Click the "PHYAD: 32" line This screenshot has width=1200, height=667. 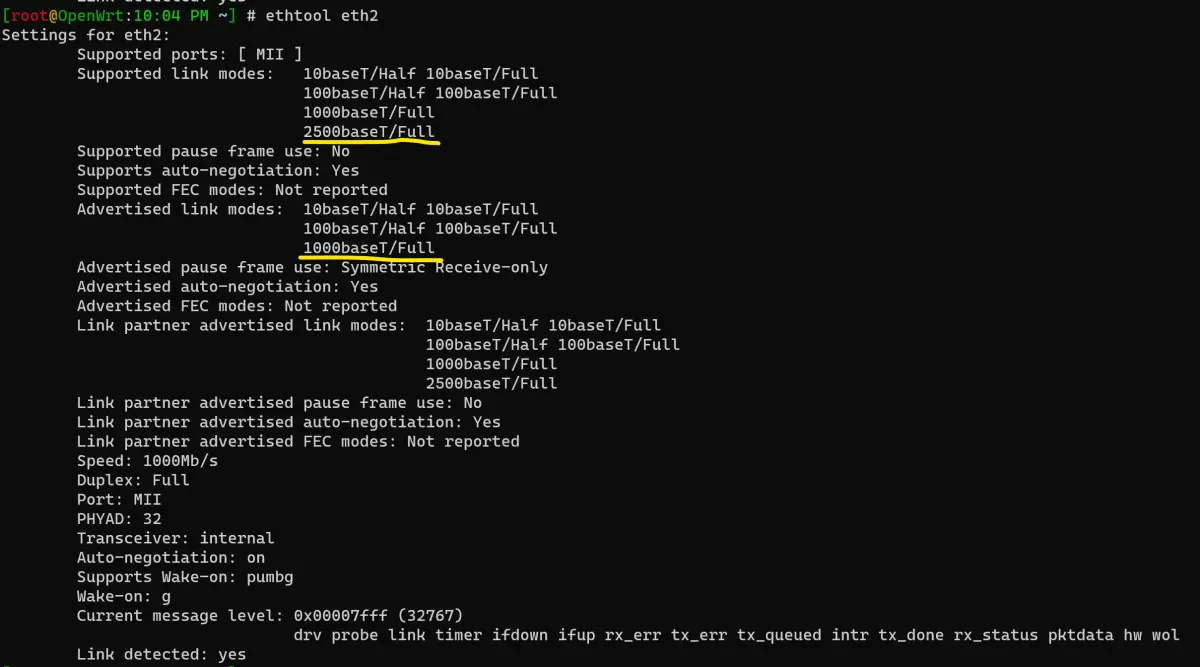[x=119, y=519]
